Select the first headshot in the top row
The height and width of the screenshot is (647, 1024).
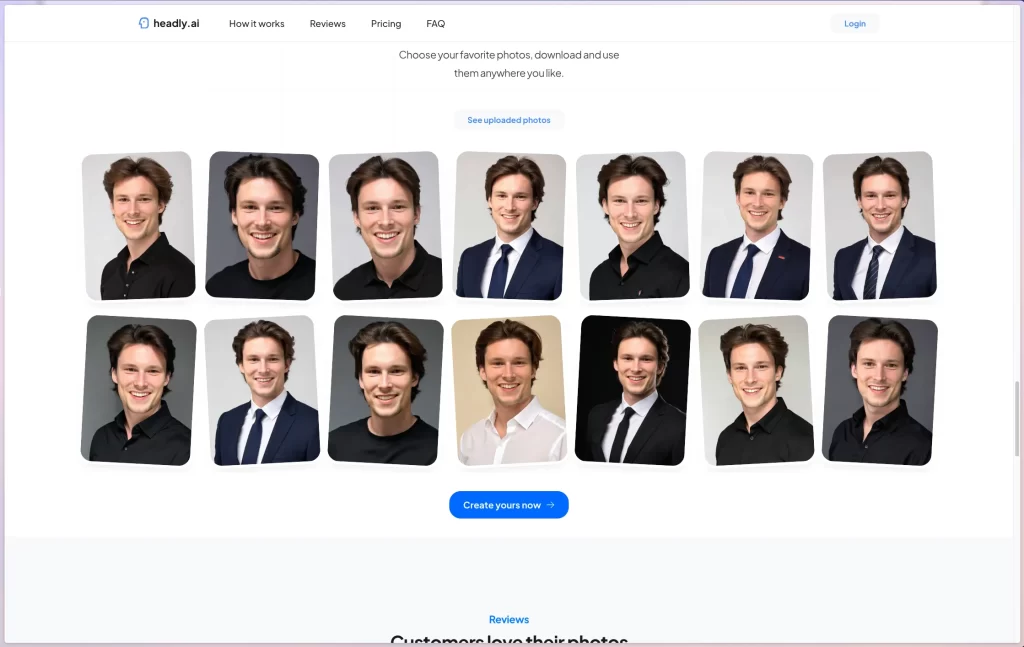[139, 225]
